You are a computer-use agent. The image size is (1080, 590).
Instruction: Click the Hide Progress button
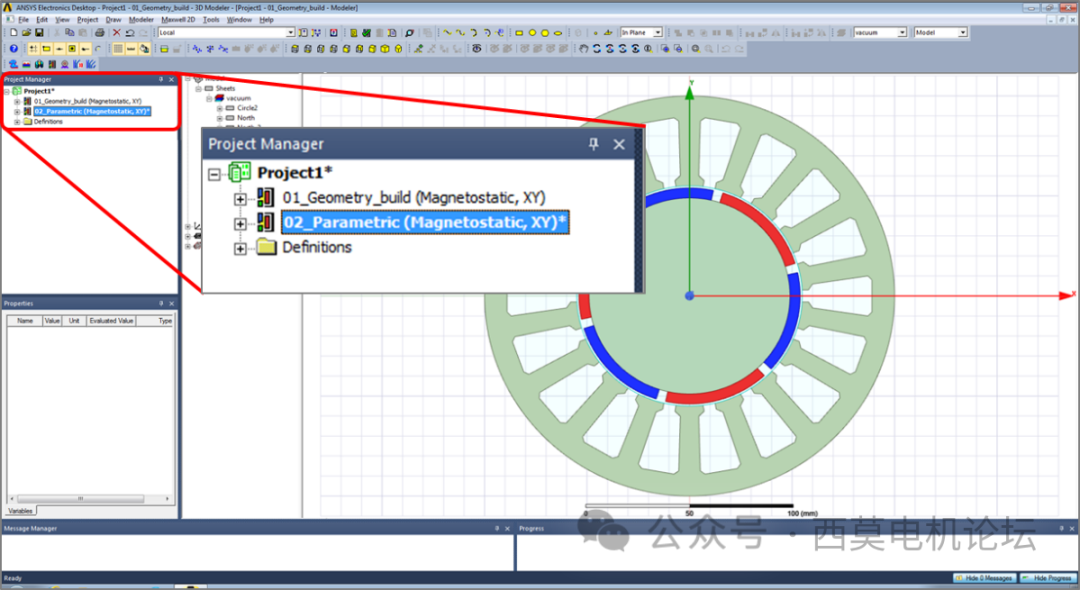coord(1051,578)
